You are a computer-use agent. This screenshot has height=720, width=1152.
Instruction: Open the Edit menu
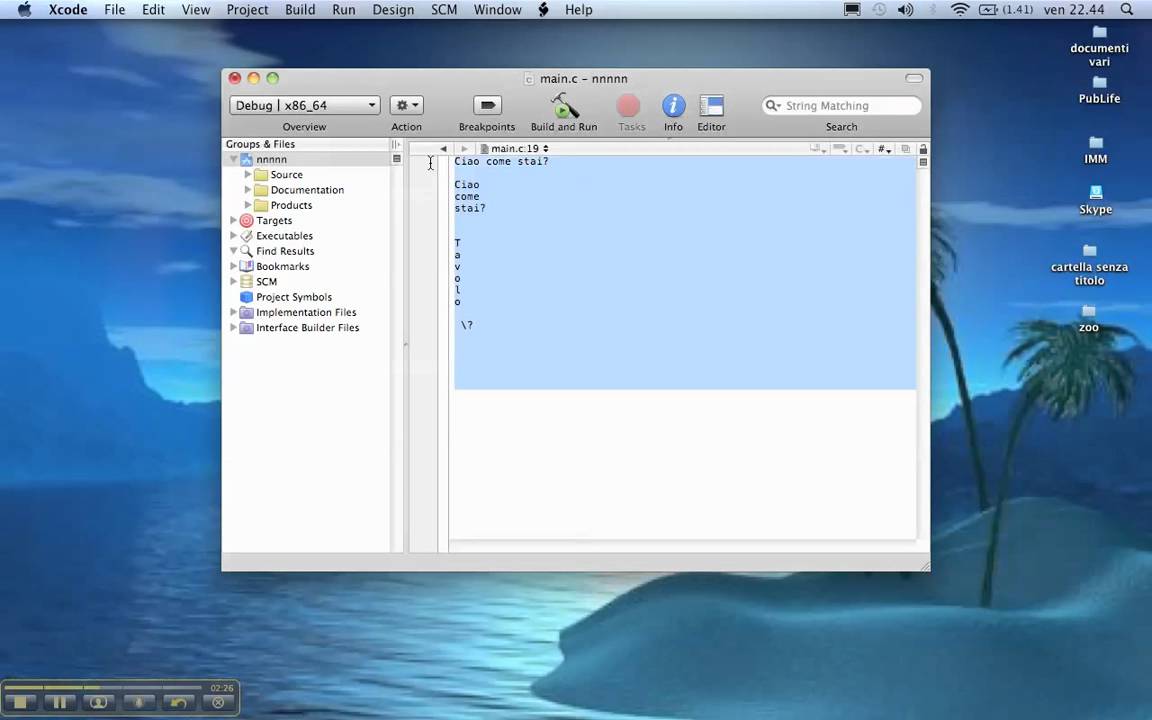(153, 10)
